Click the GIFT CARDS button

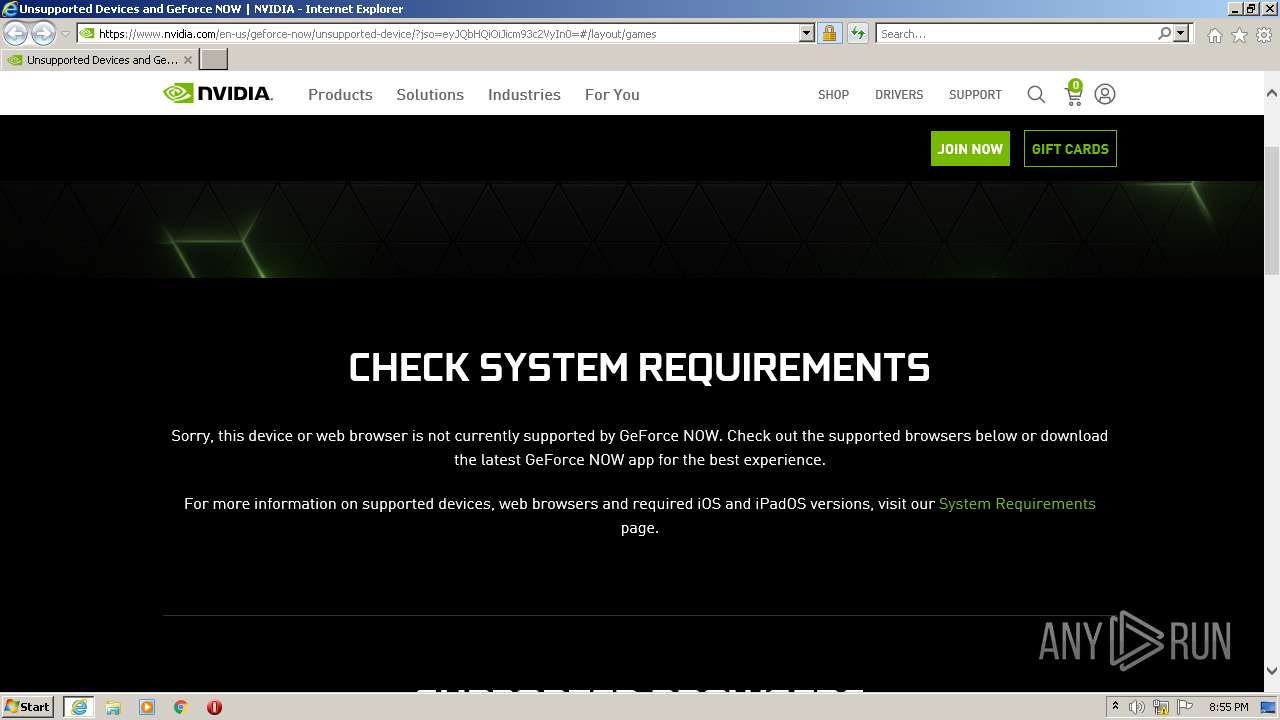[1070, 149]
